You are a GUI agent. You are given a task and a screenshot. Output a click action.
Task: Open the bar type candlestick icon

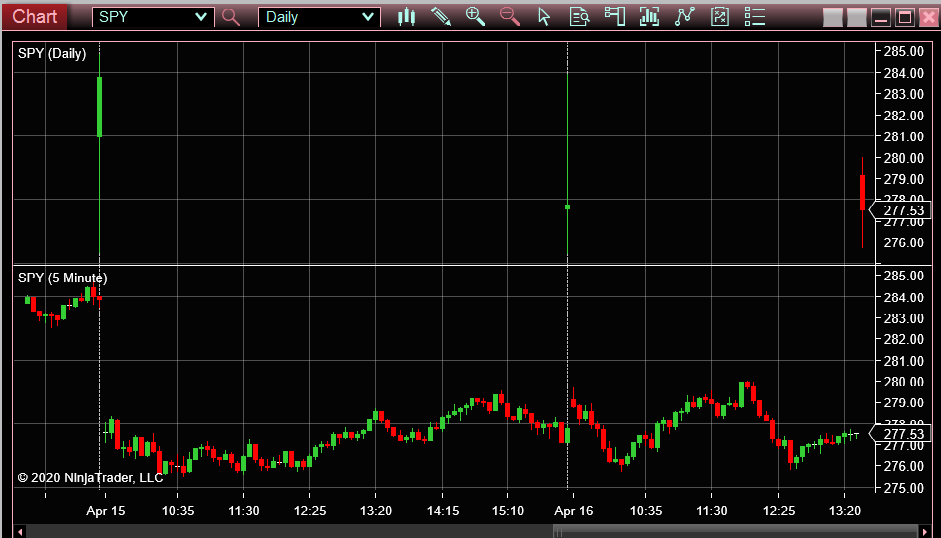[406, 17]
